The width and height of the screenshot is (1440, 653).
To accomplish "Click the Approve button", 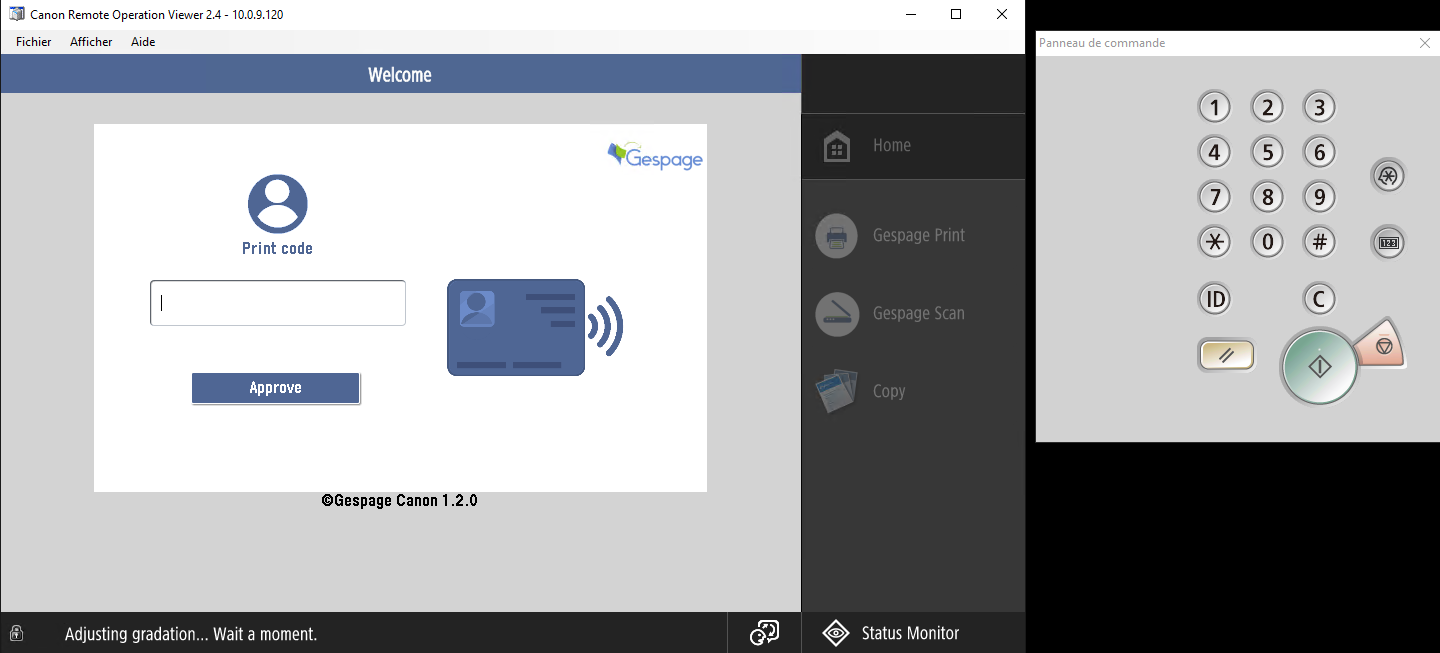I will coord(275,388).
